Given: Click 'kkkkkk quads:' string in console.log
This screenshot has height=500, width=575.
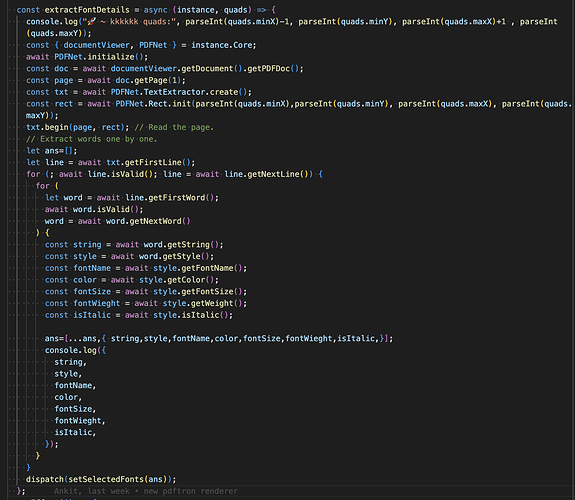Looking at the screenshot, I should pos(142,22).
